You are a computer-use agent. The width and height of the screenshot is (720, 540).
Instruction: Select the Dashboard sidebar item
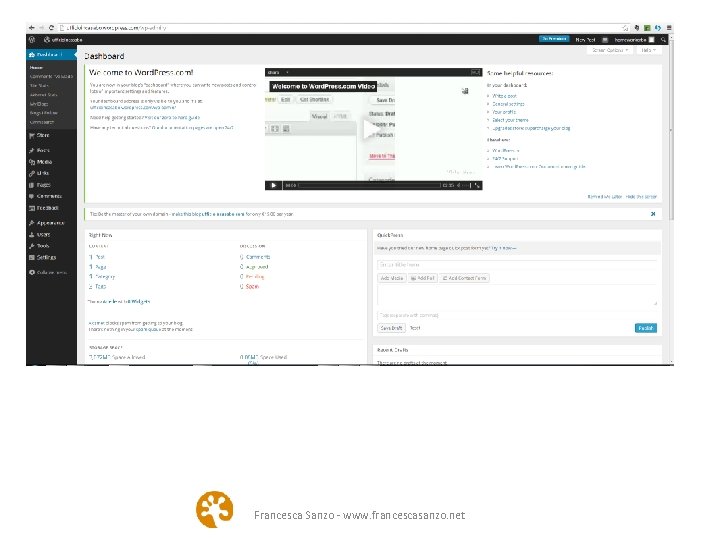(x=51, y=55)
